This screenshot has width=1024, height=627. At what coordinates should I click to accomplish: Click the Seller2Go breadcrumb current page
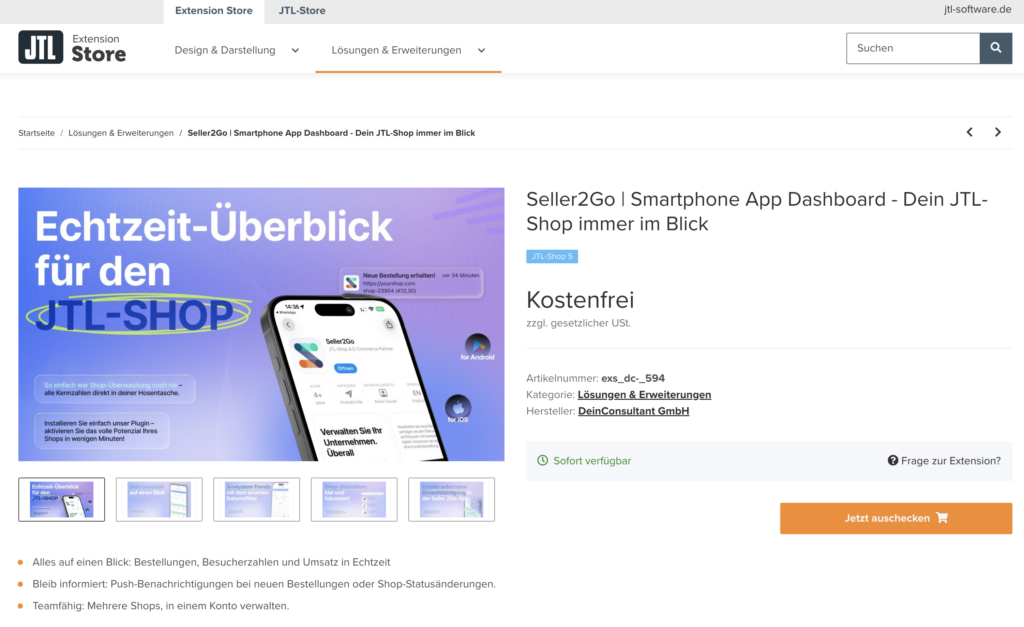pyautogui.click(x=331, y=133)
